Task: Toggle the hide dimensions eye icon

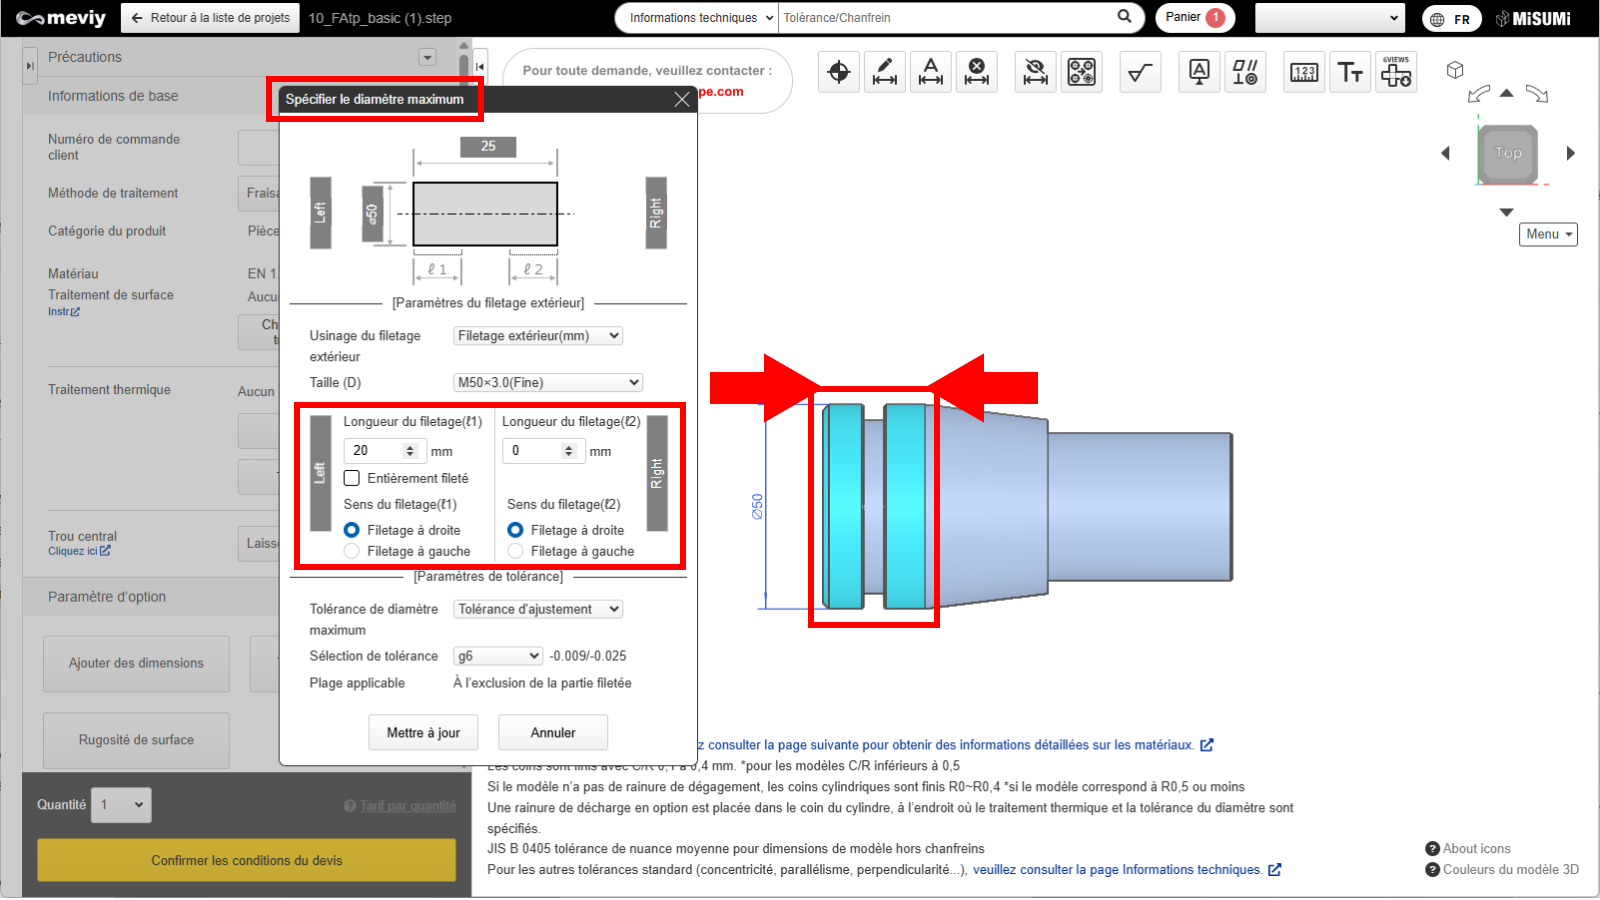Action: (1036, 72)
